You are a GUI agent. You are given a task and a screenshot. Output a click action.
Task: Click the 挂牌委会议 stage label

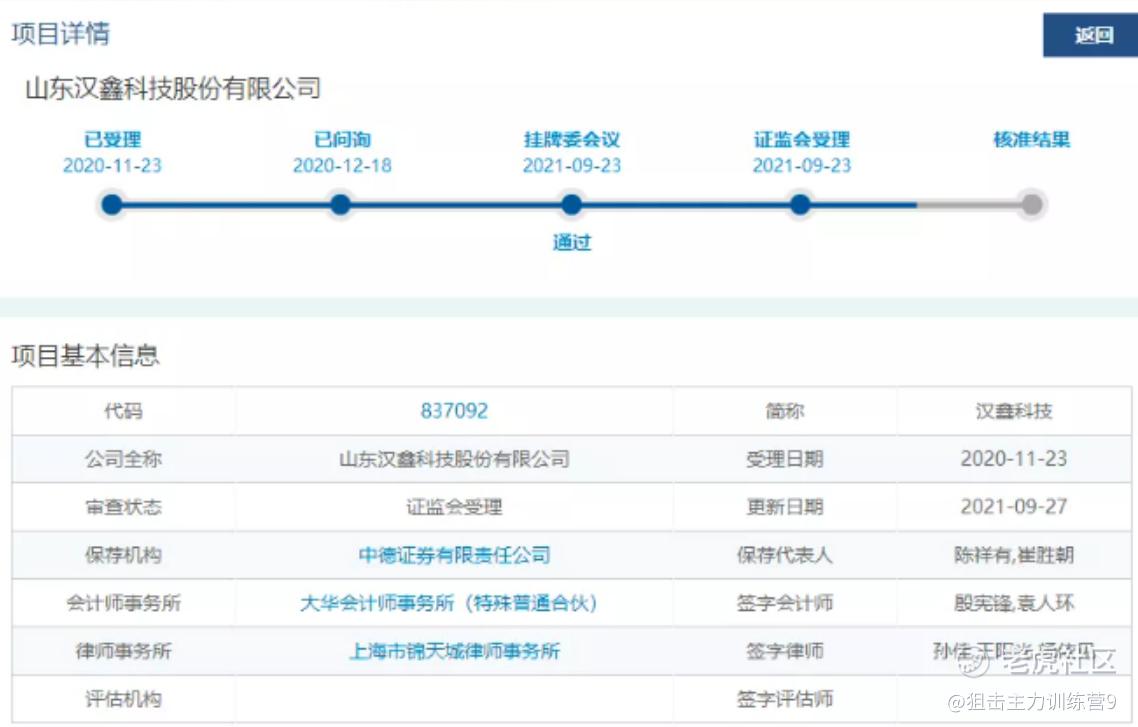(572, 139)
